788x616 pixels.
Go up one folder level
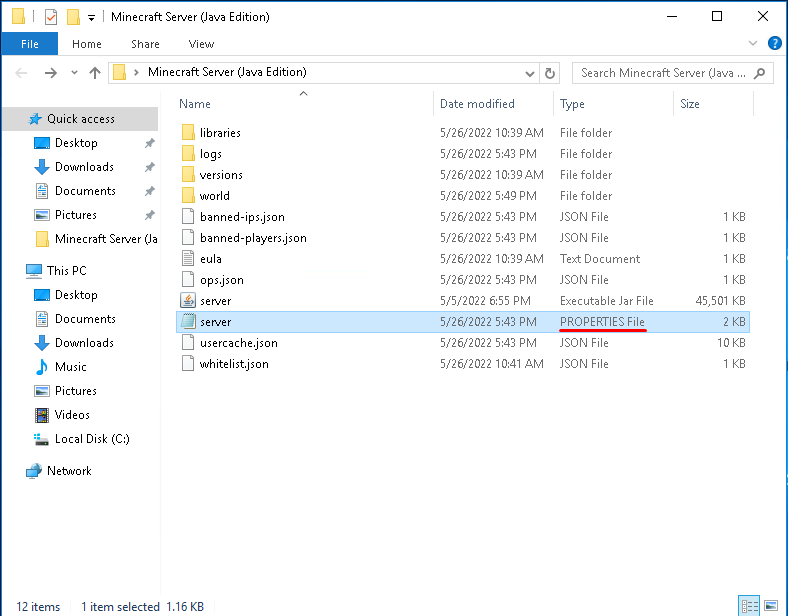tap(95, 73)
